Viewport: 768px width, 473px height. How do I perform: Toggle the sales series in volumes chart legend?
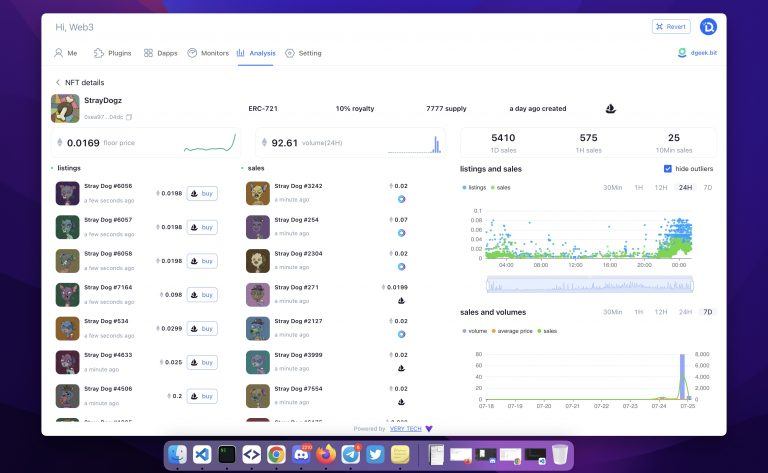(547, 331)
